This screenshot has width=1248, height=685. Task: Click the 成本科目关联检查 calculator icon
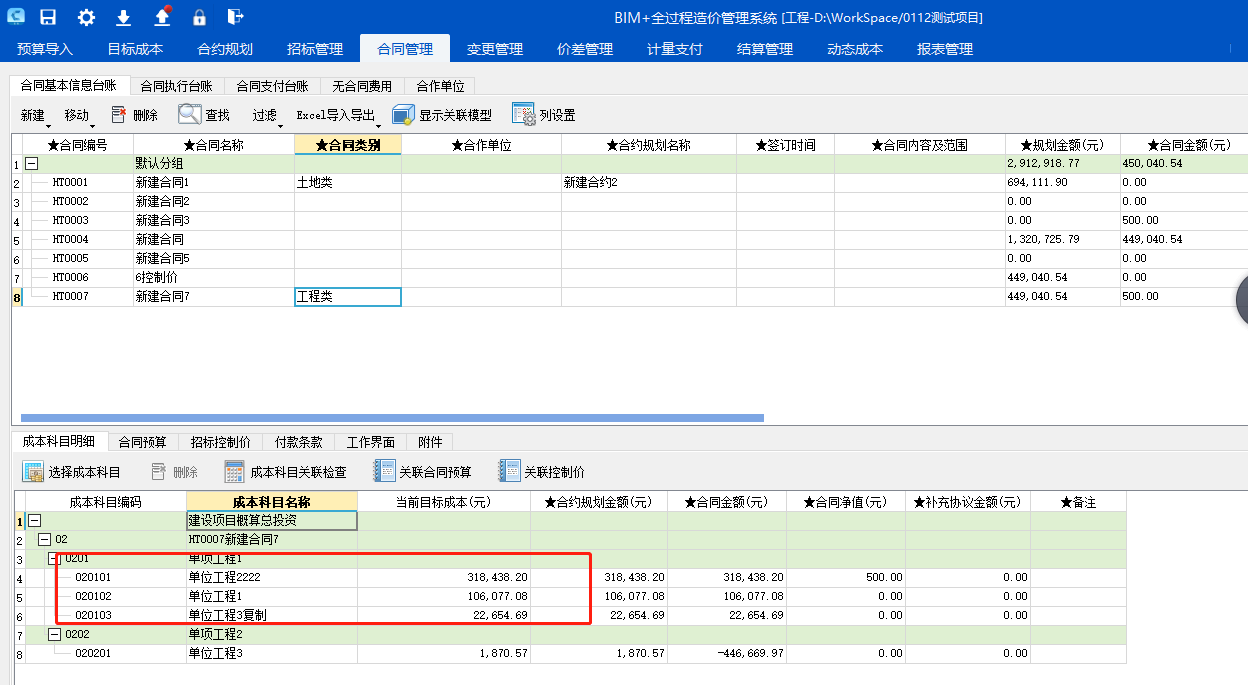[235, 472]
